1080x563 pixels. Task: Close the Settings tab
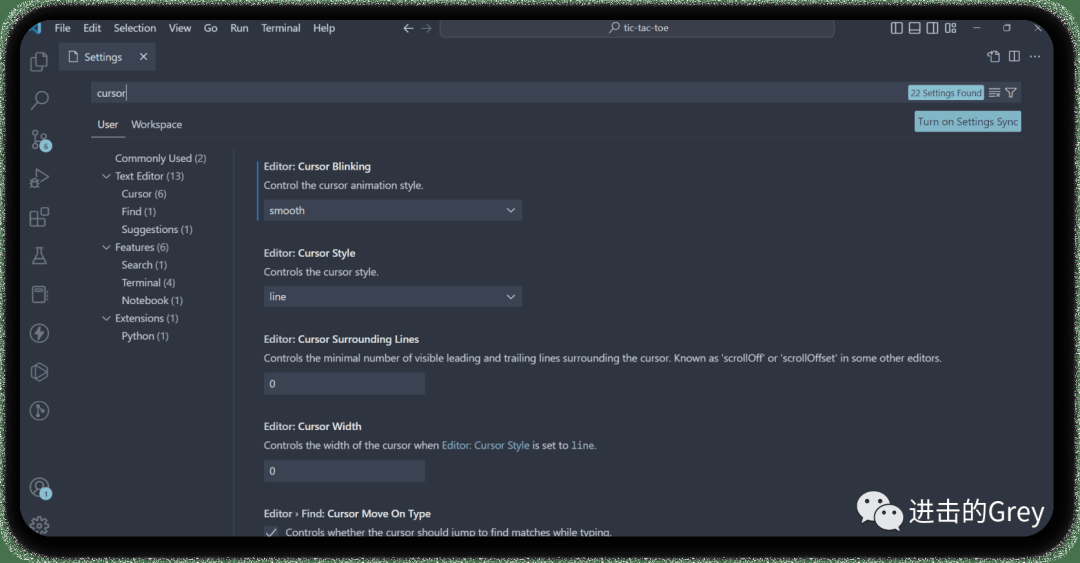tap(143, 57)
